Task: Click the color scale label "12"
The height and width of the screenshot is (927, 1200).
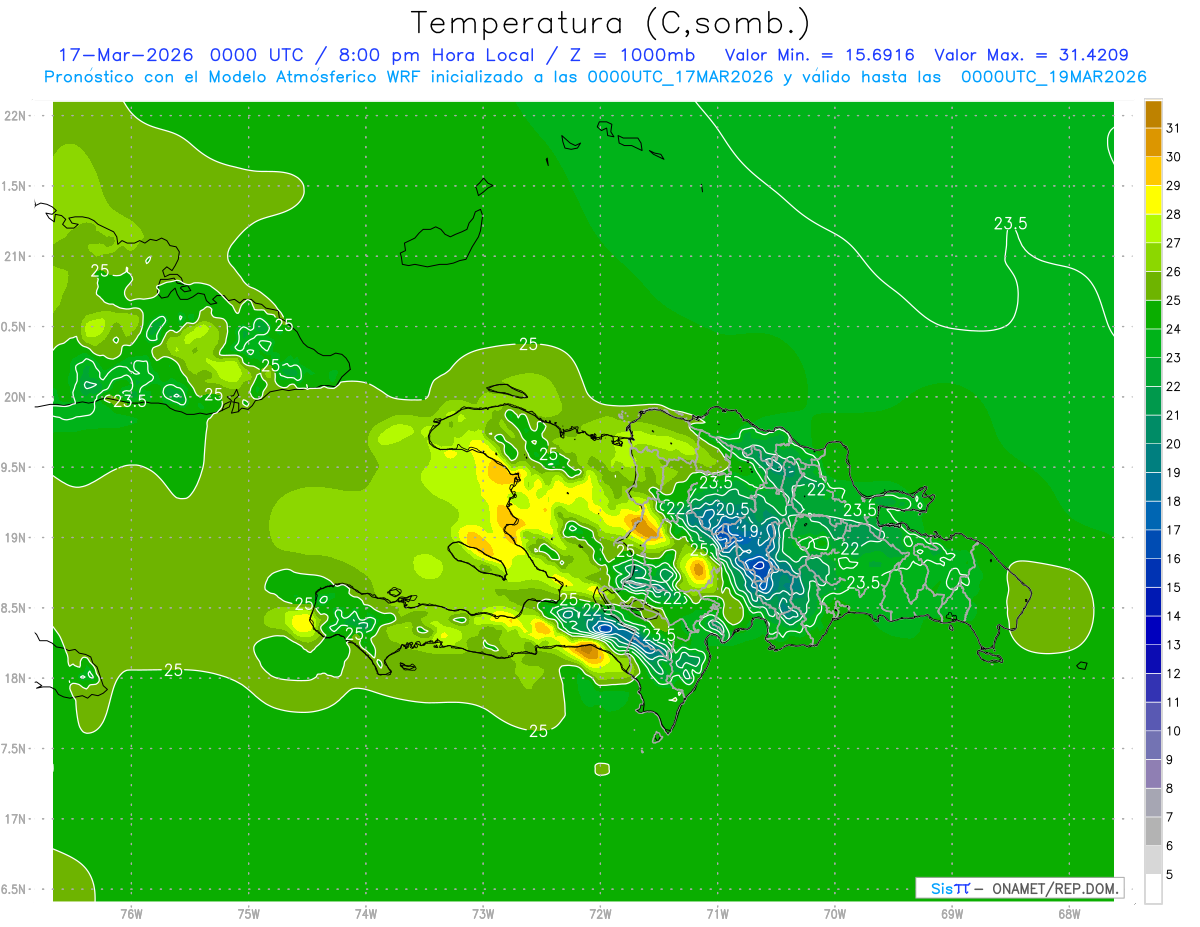Action: pyautogui.click(x=1173, y=674)
